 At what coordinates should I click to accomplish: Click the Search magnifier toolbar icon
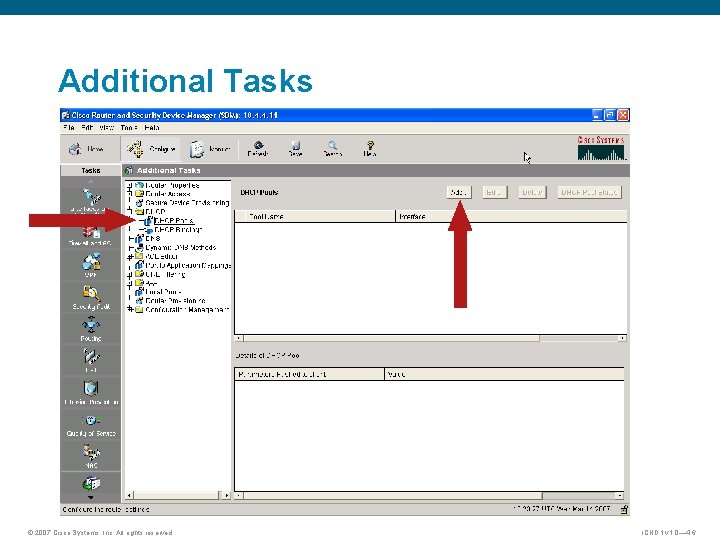pos(332,149)
